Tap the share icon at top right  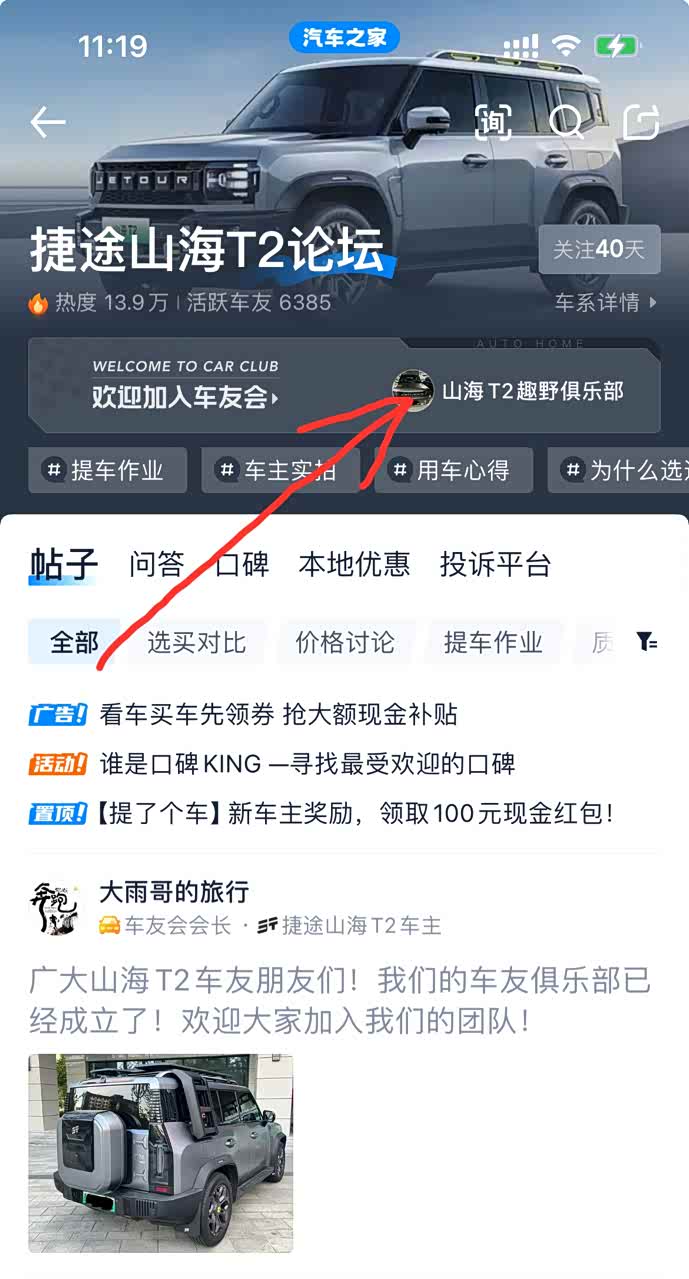tap(641, 122)
